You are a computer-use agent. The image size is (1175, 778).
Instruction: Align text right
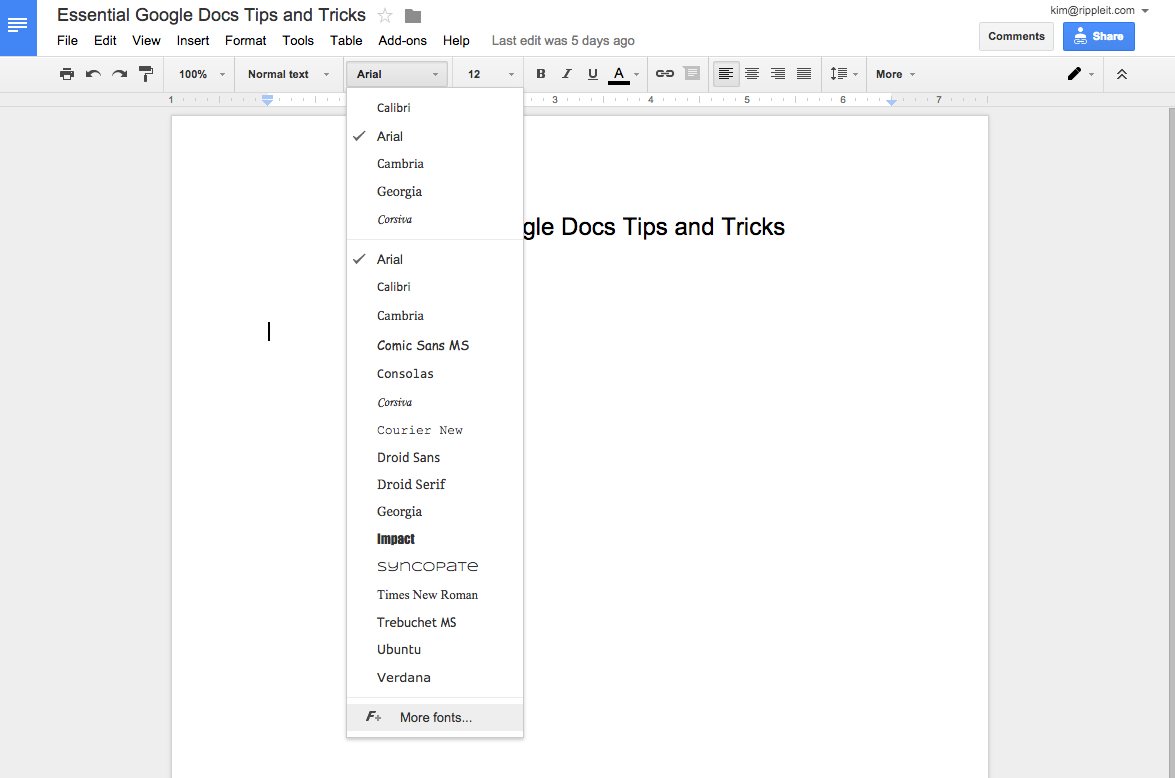pyautogui.click(x=778, y=74)
